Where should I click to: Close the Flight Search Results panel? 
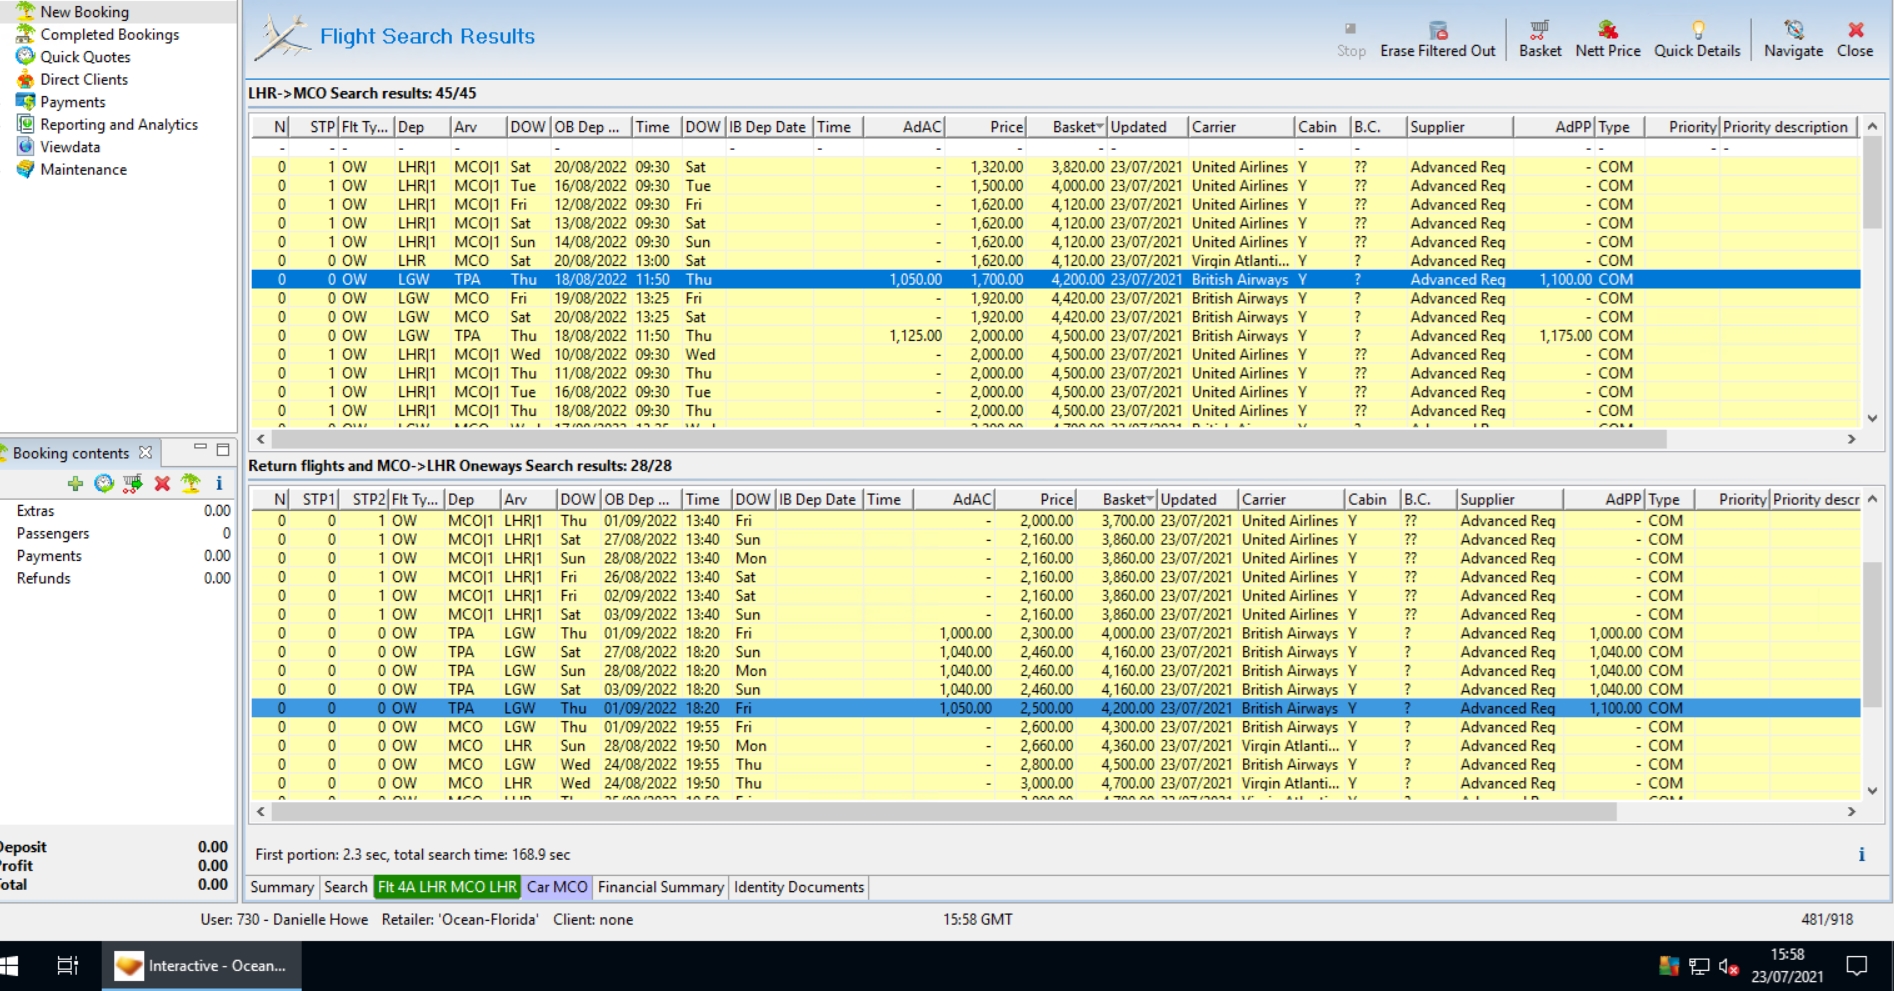point(1854,38)
